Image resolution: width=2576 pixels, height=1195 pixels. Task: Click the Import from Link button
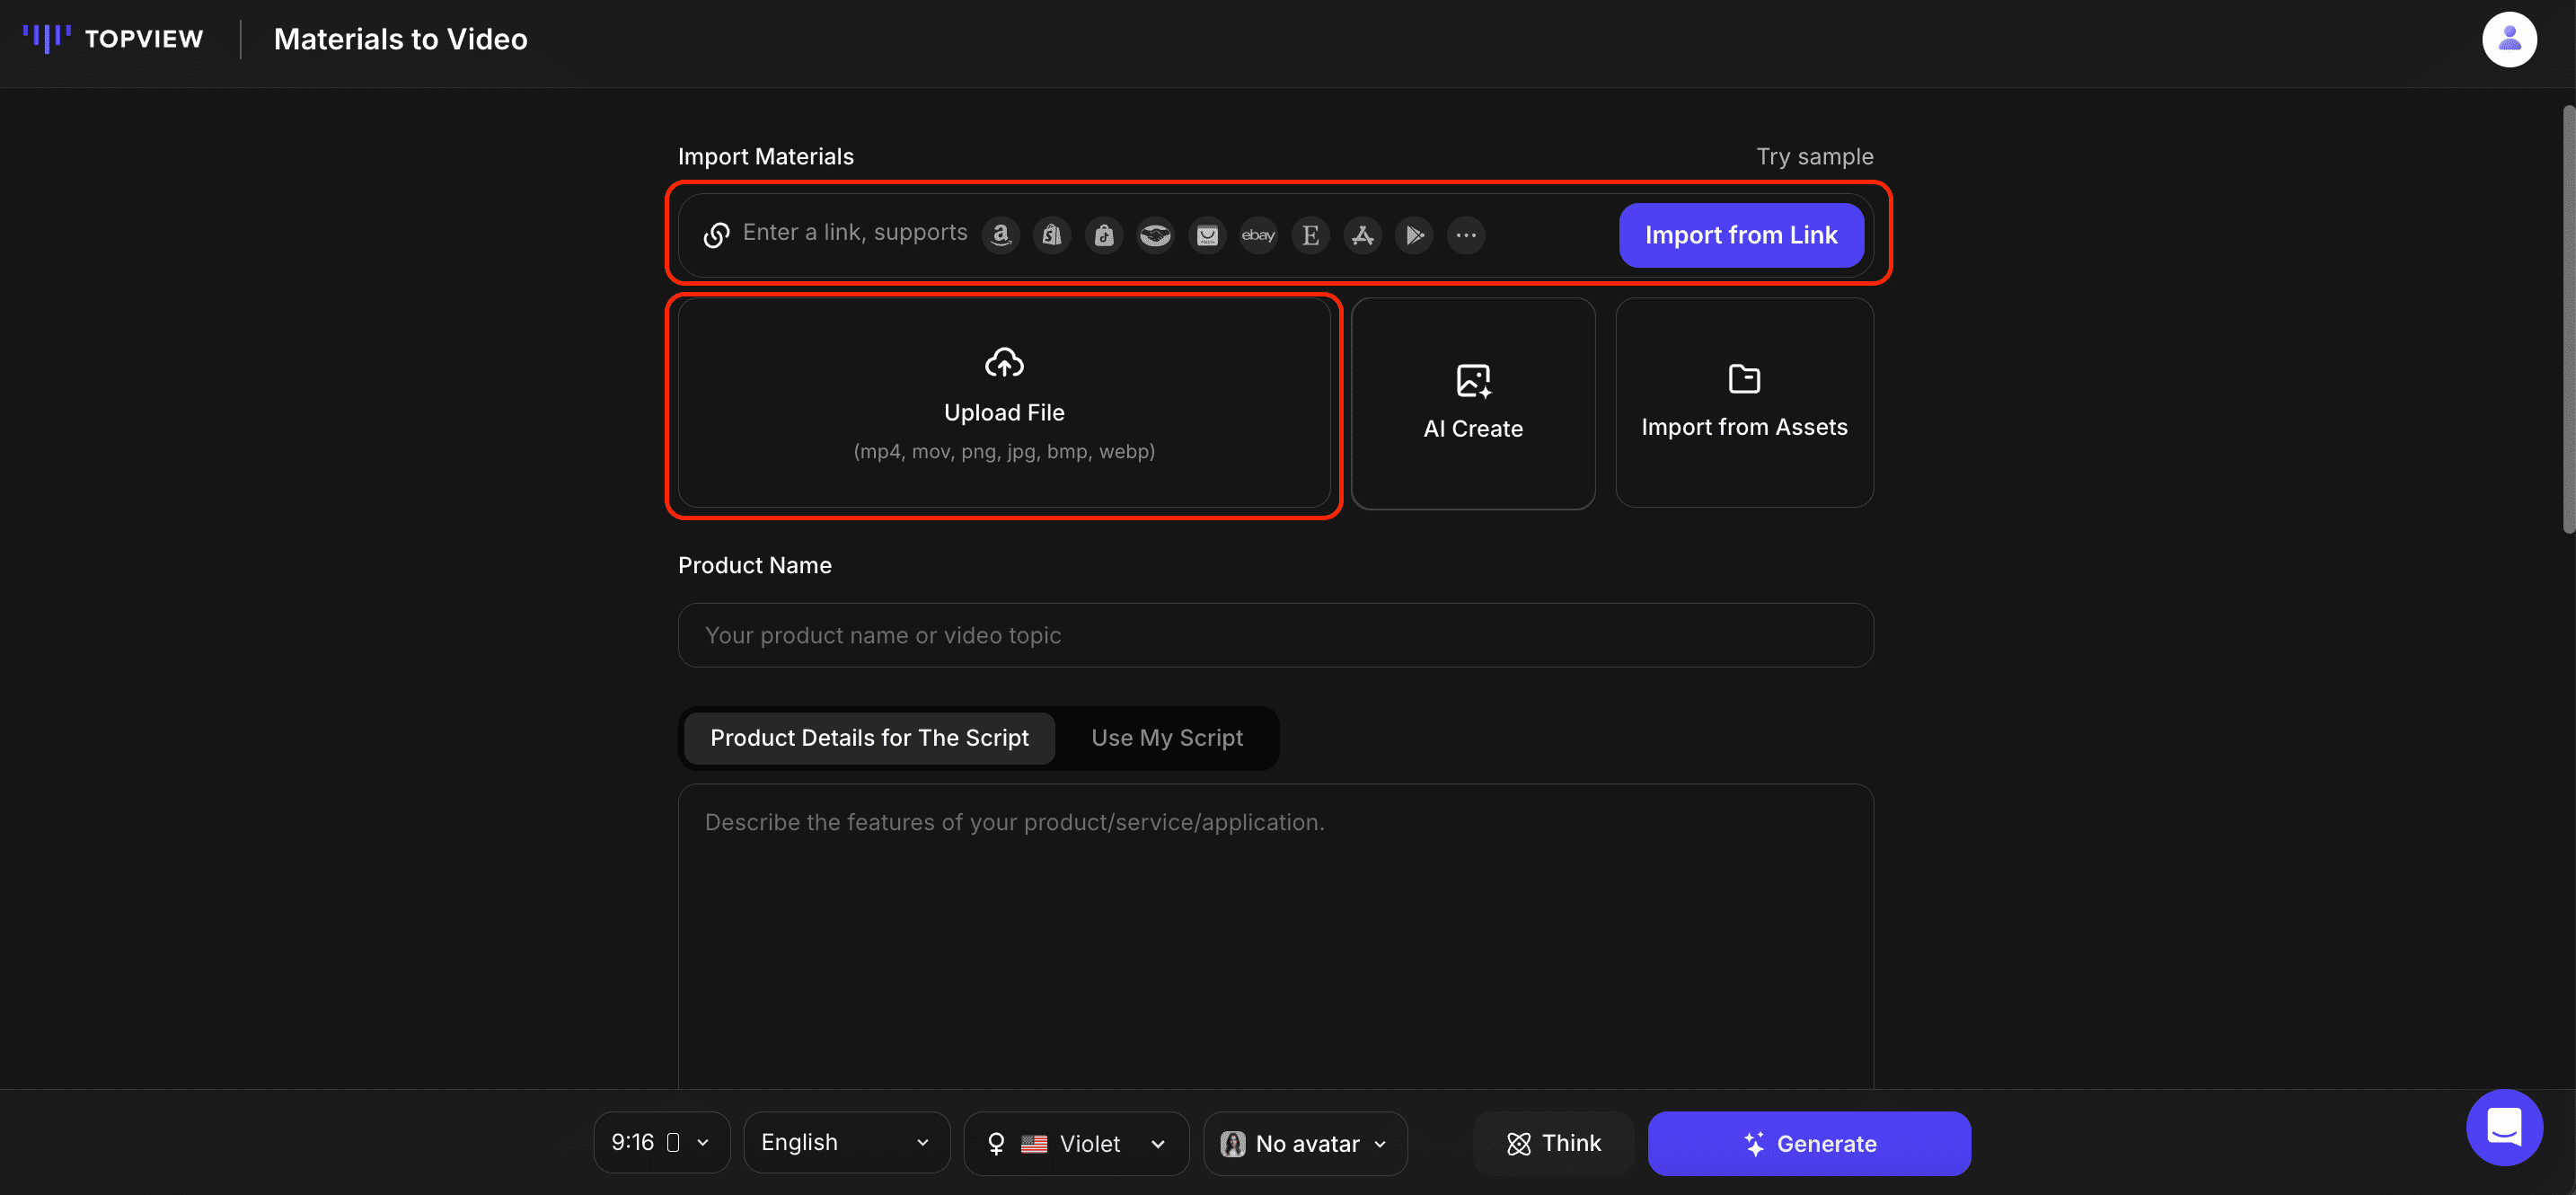(x=1741, y=235)
